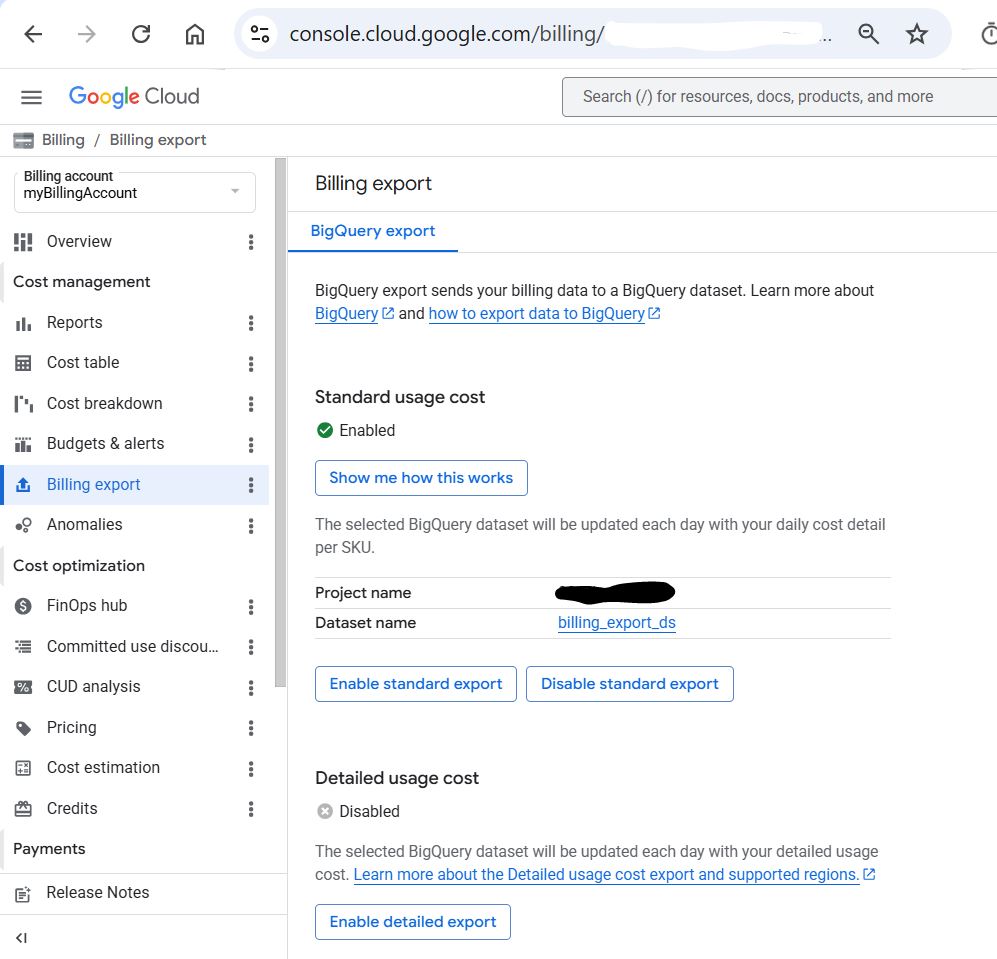
Task: Click the Payments section heading
Action: coord(49,849)
